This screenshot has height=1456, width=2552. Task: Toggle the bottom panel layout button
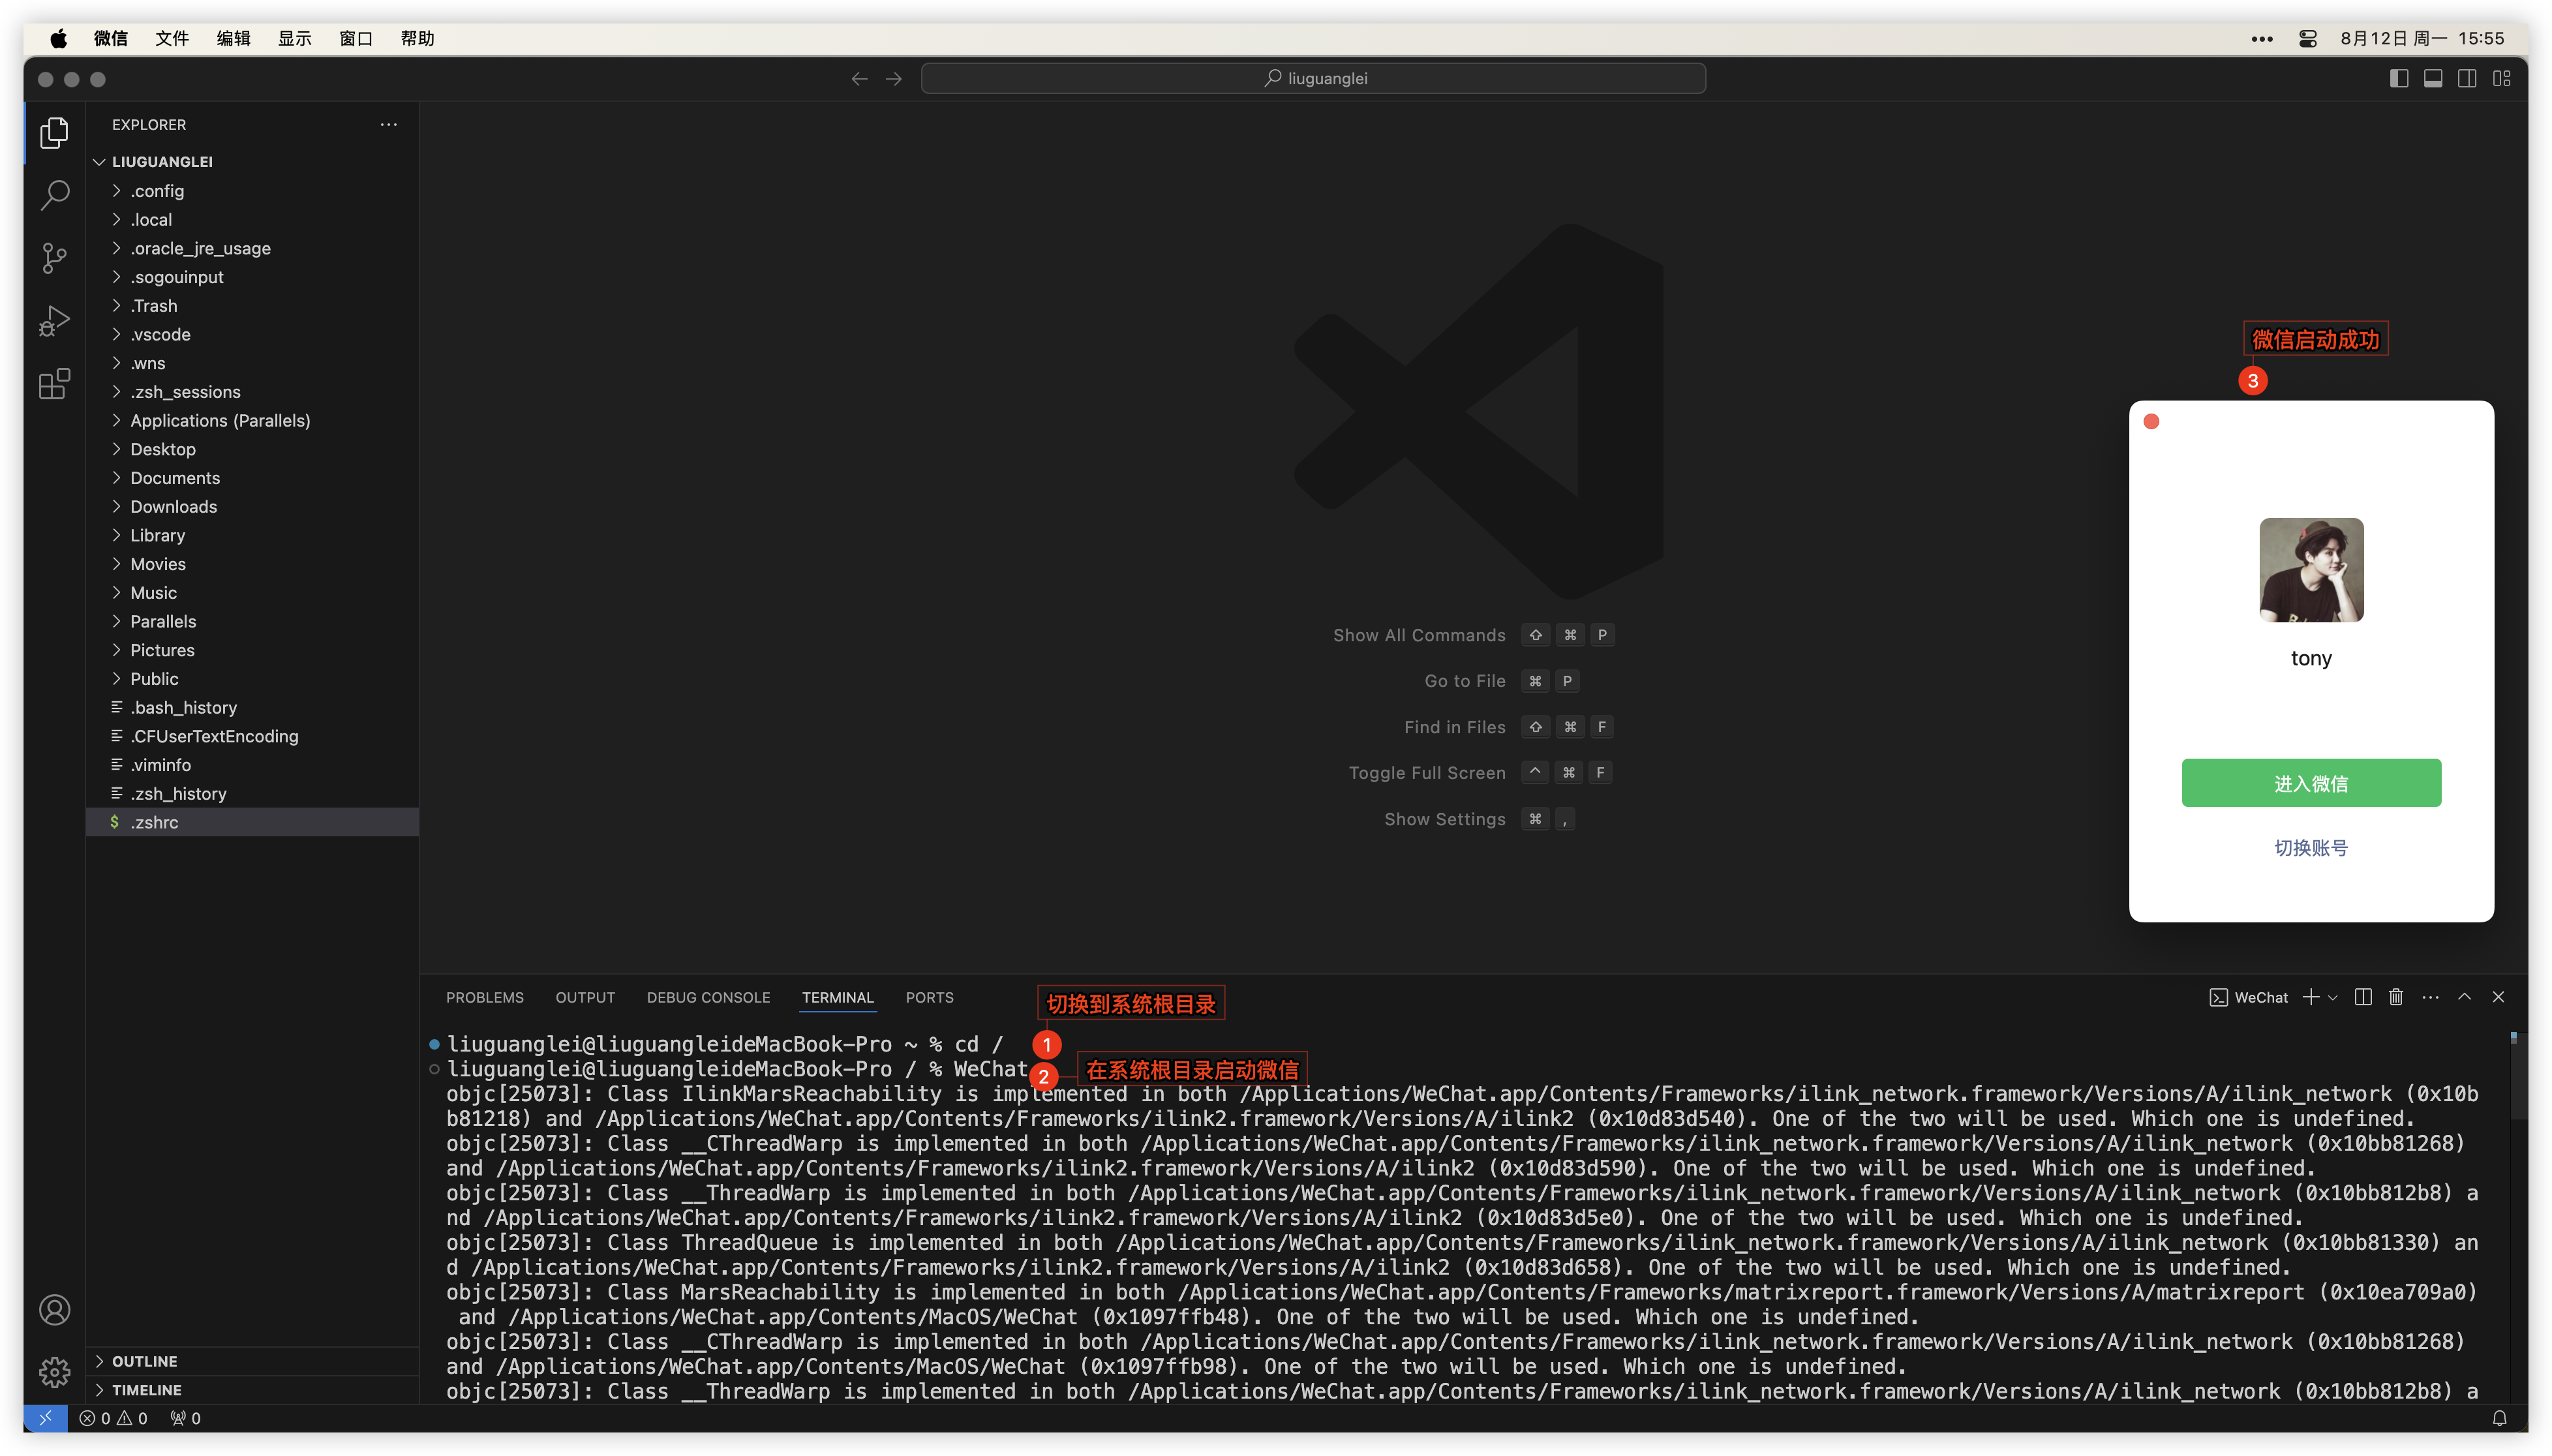[2433, 78]
